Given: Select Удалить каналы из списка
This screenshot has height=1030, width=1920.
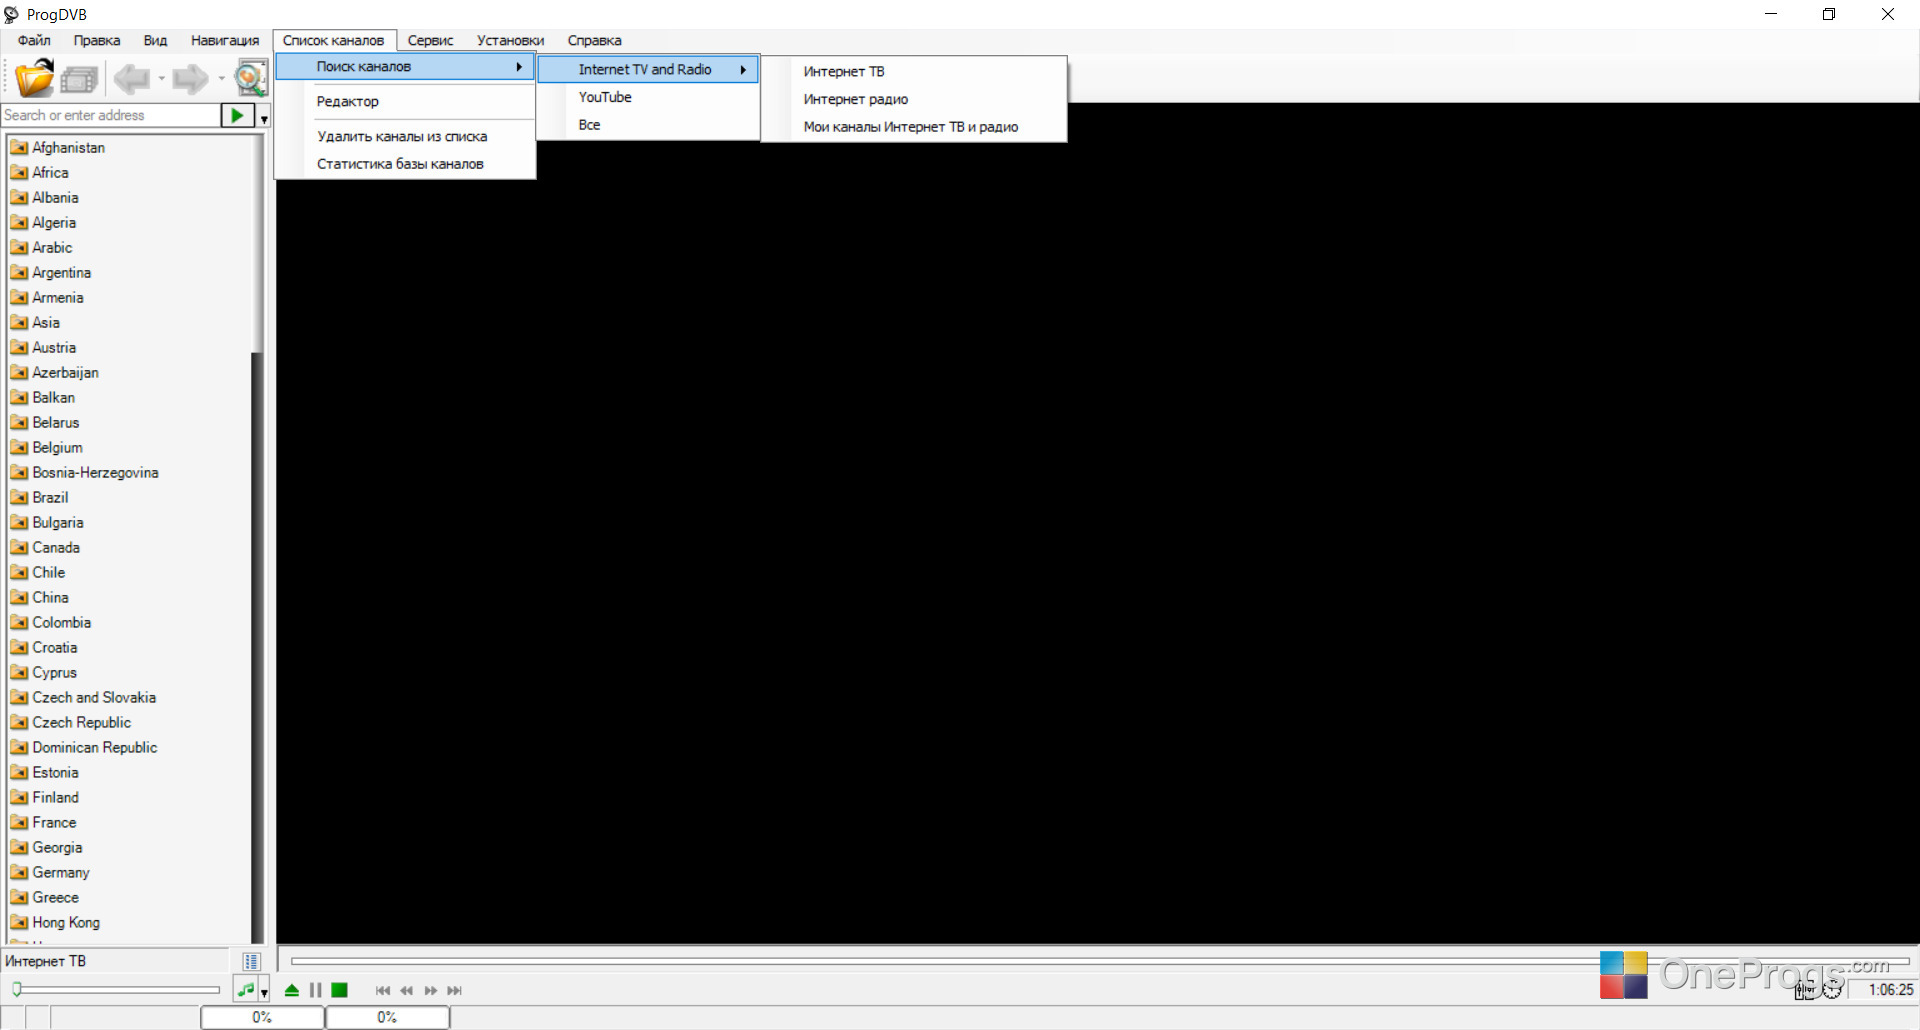Looking at the screenshot, I should pos(405,136).
